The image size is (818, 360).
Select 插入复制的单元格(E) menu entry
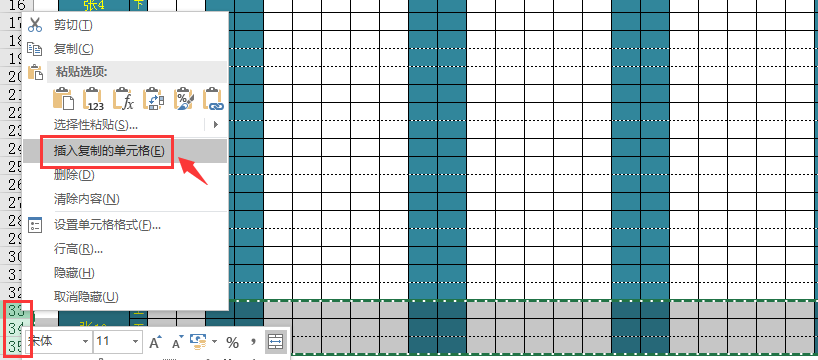[x=125, y=151]
